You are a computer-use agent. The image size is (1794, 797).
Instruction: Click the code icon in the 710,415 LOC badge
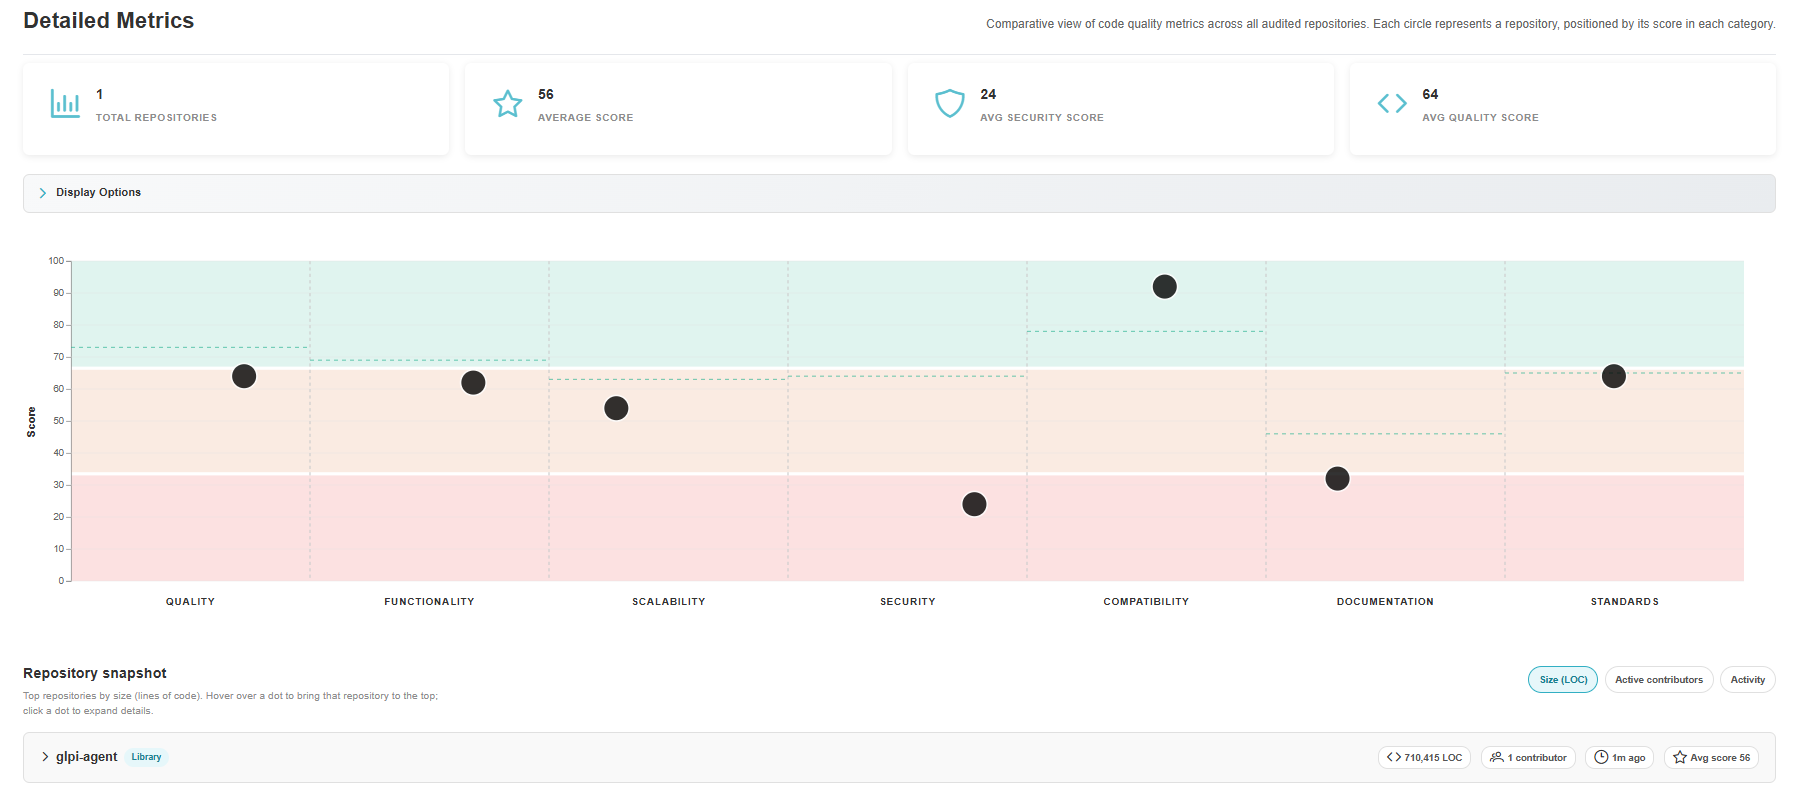coord(1394,757)
